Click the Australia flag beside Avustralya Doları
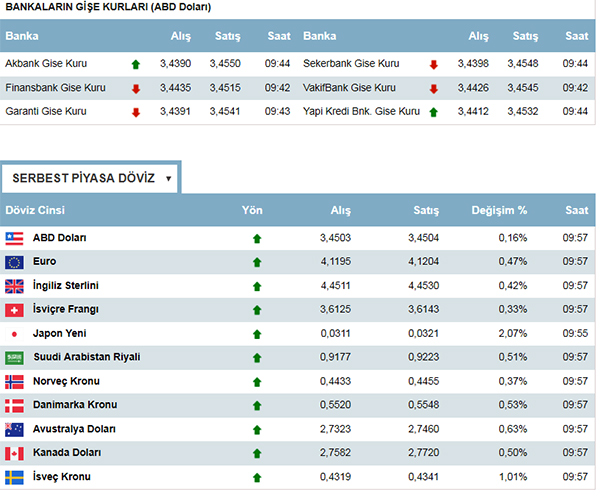Screen dimensions: 600x503 [x=14, y=430]
